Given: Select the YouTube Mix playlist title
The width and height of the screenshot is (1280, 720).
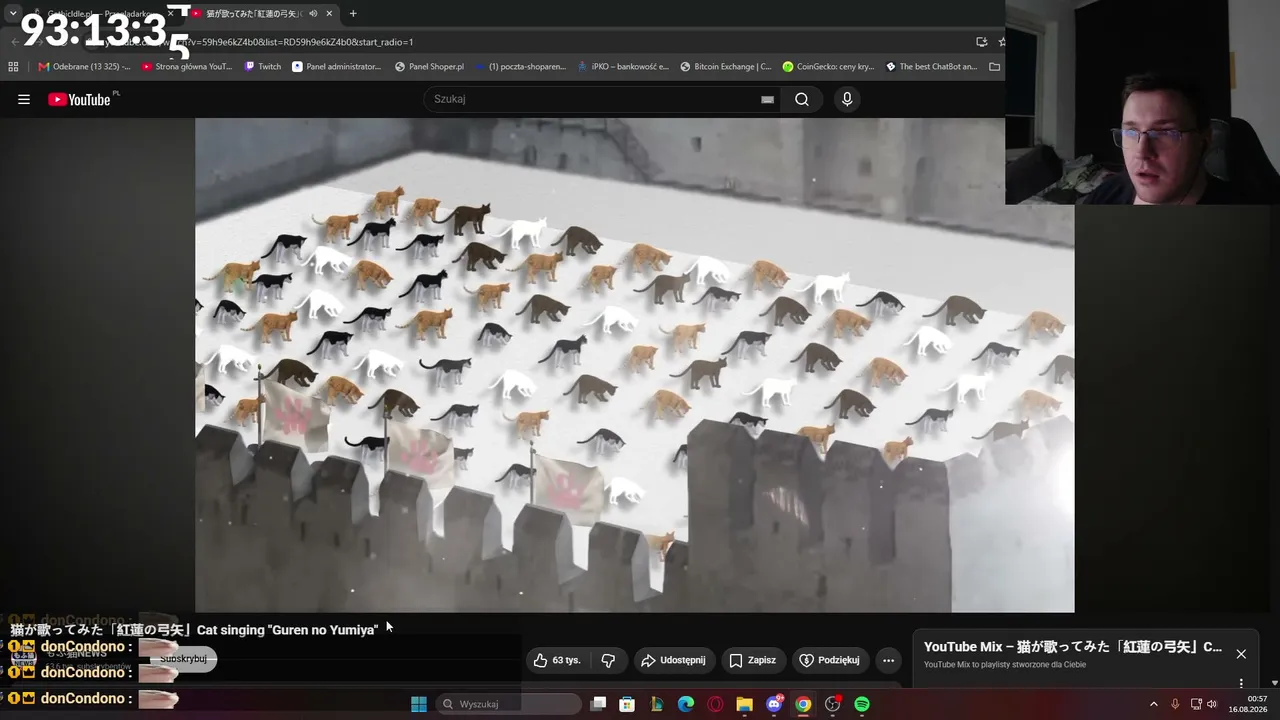Looking at the screenshot, I should 1073,647.
